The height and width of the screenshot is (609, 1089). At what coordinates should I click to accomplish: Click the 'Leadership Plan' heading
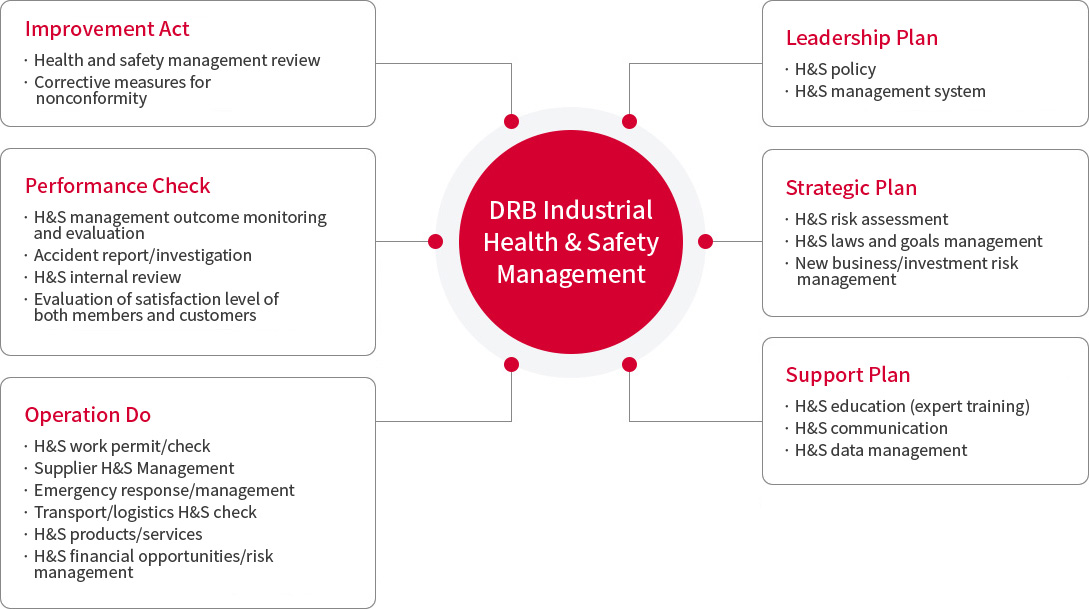coord(862,38)
